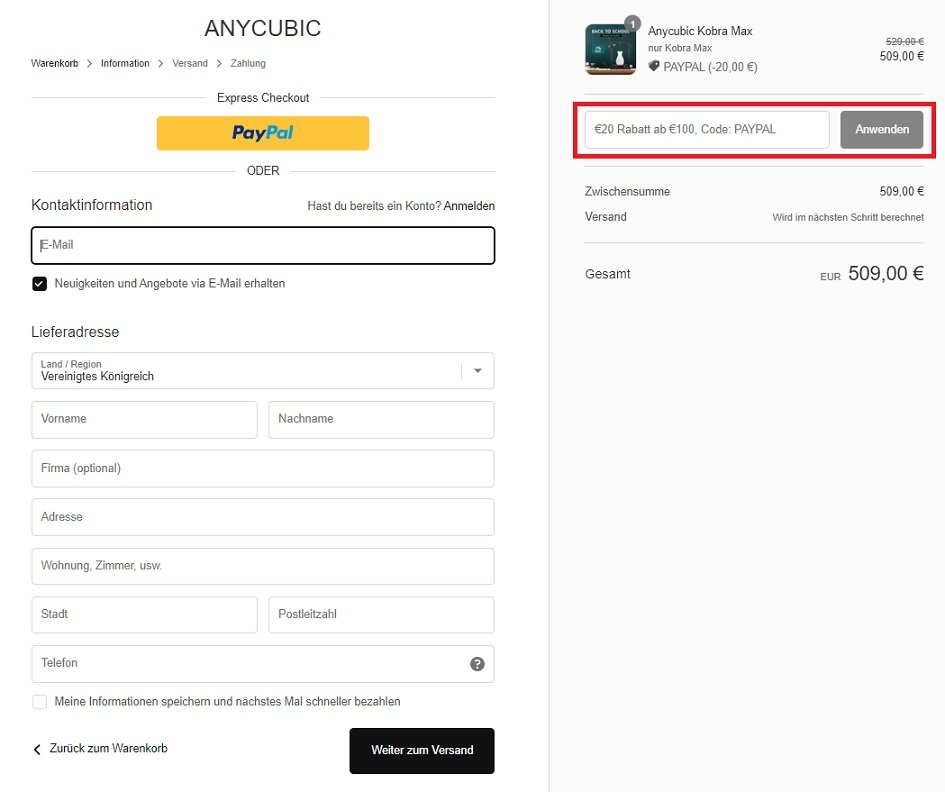Screen dimensions: 945x792
Task: Click the Stadt field
Action: tap(144, 615)
